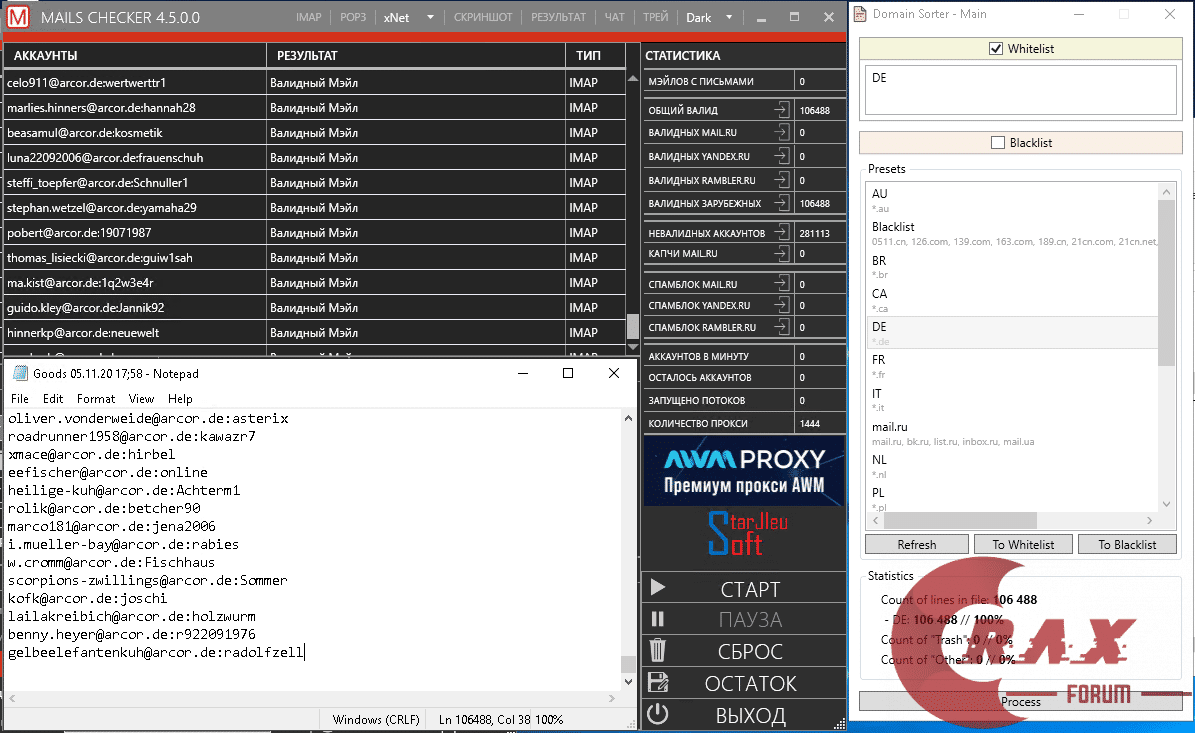Screen dimensions: 1195x733
Task: Open the ЧАТ menu item
Action: [614, 18]
